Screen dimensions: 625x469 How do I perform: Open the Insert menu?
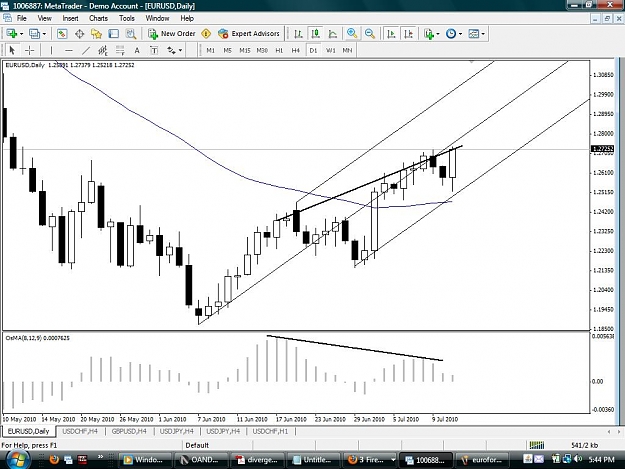tap(71, 18)
